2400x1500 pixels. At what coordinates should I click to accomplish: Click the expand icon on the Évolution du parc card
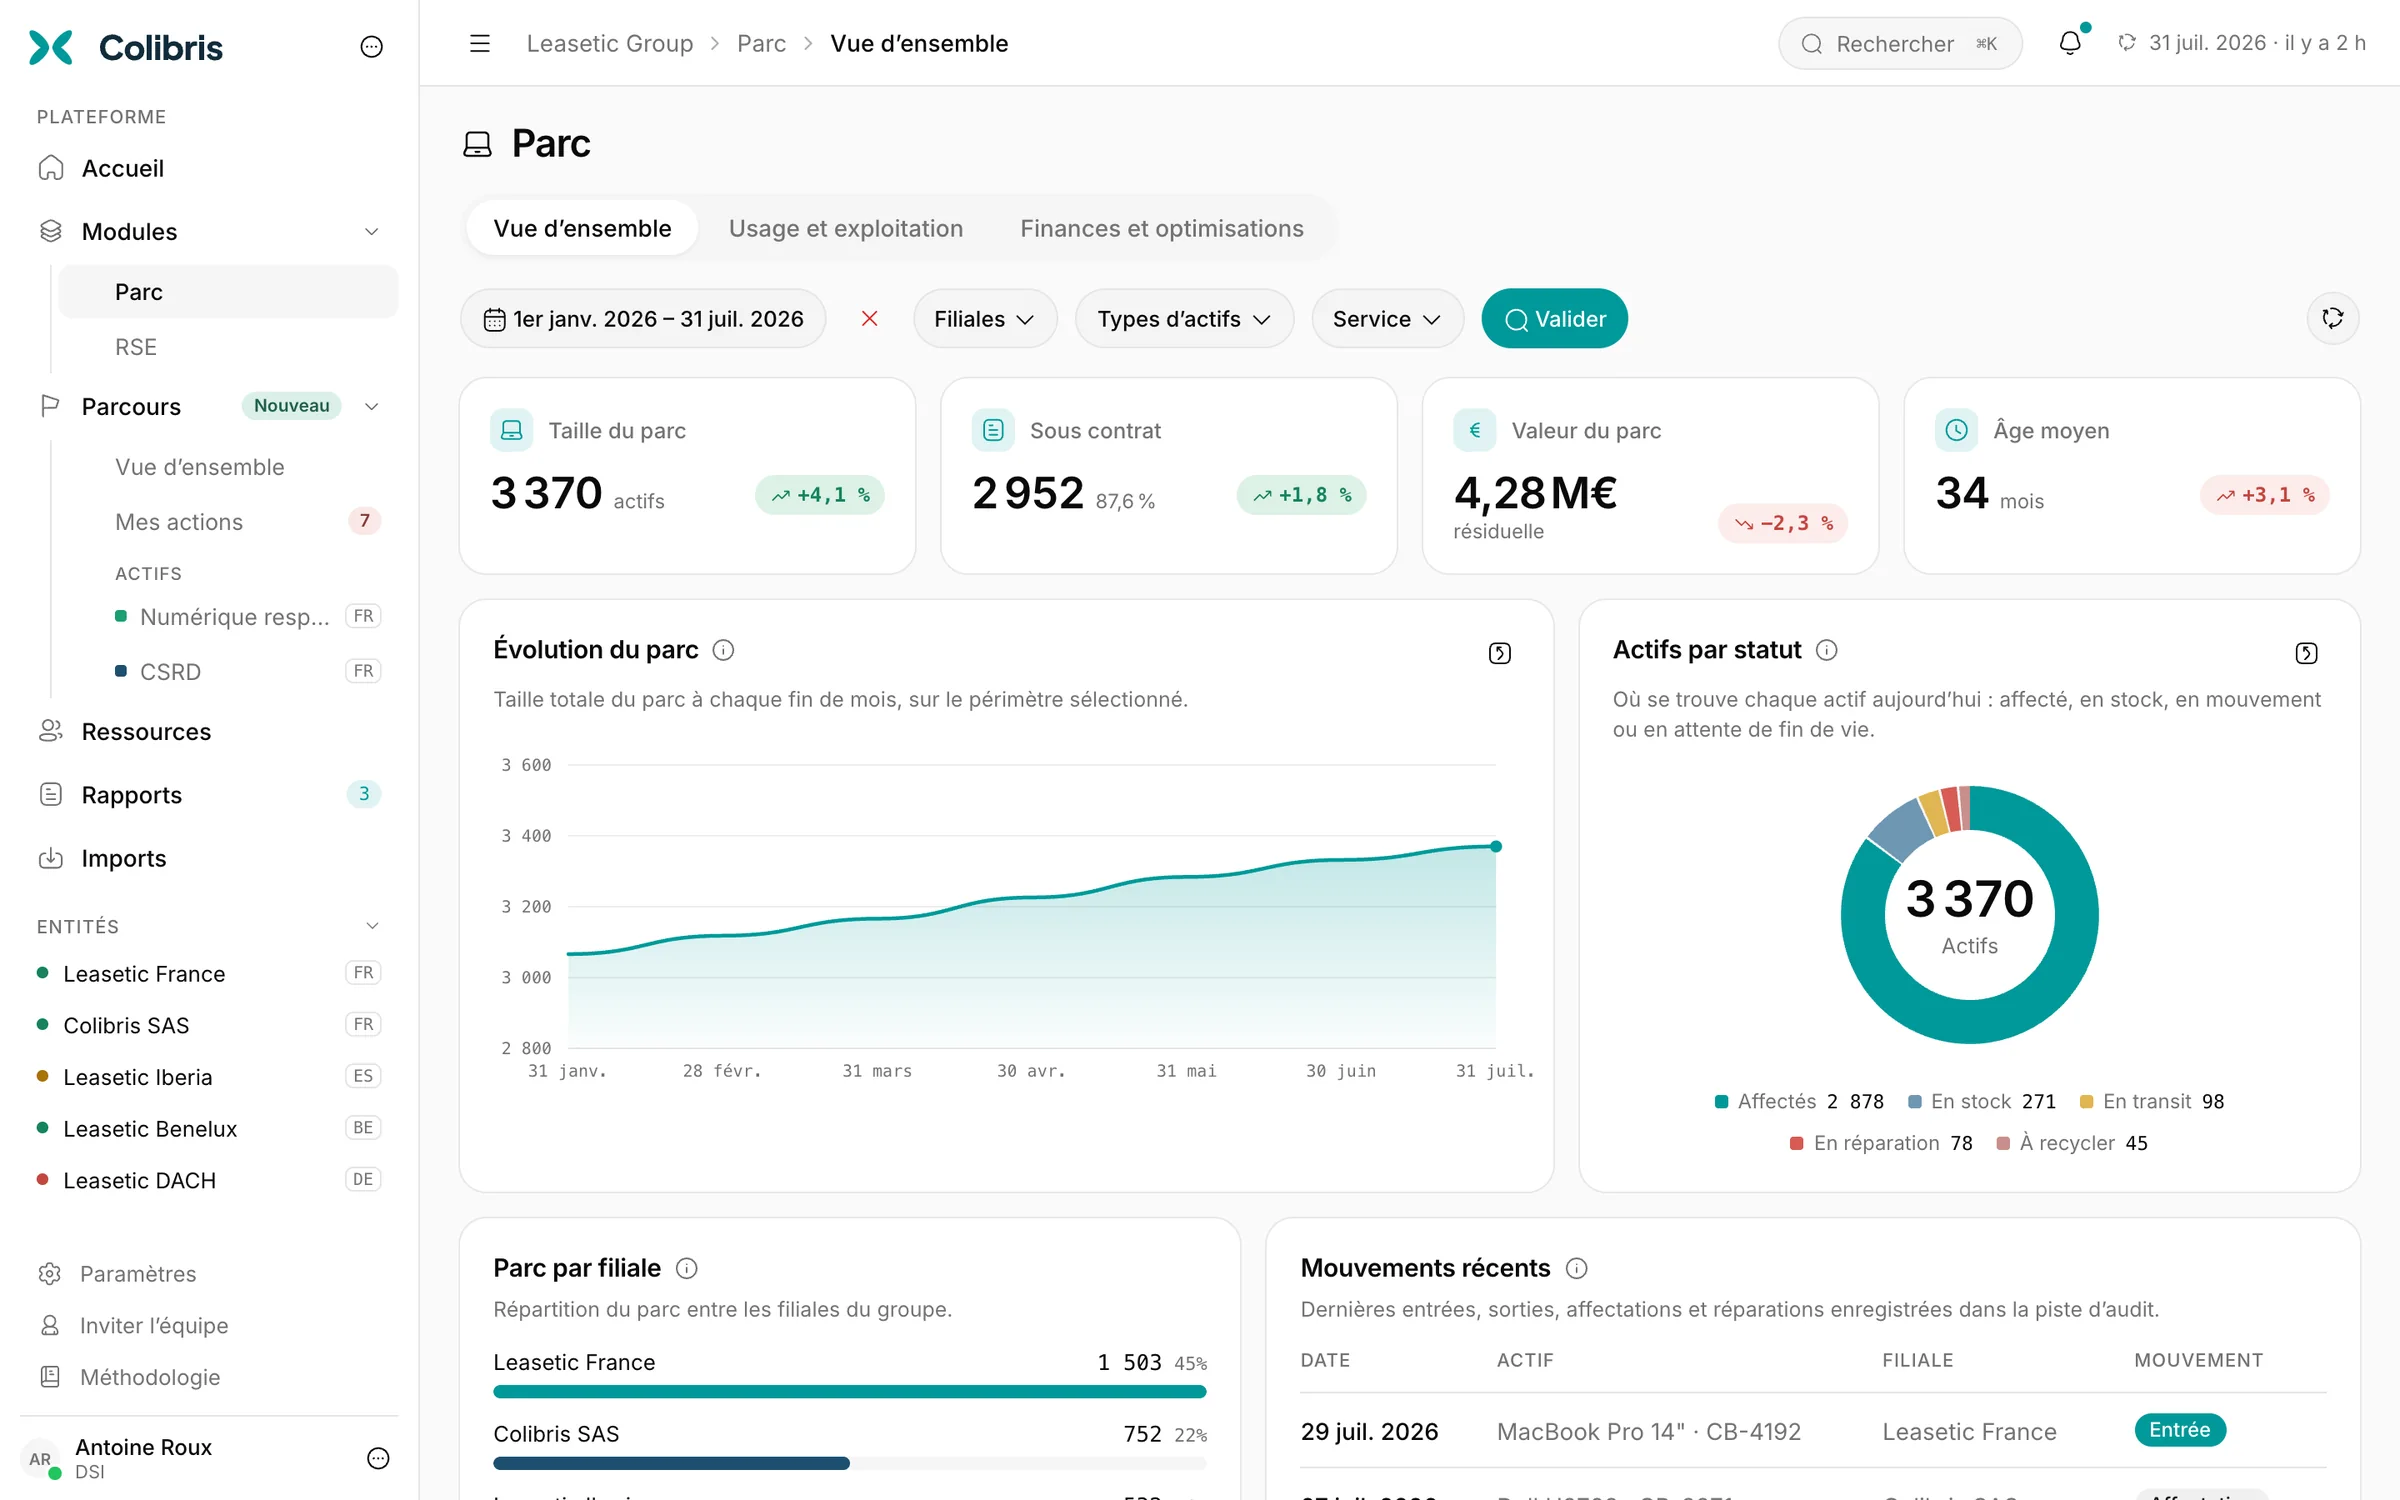1500,653
